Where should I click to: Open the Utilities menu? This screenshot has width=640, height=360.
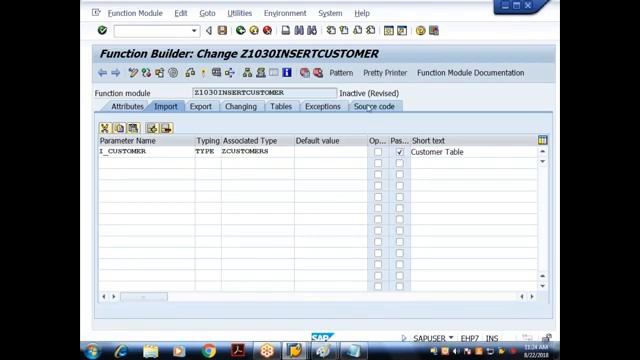pos(240,13)
